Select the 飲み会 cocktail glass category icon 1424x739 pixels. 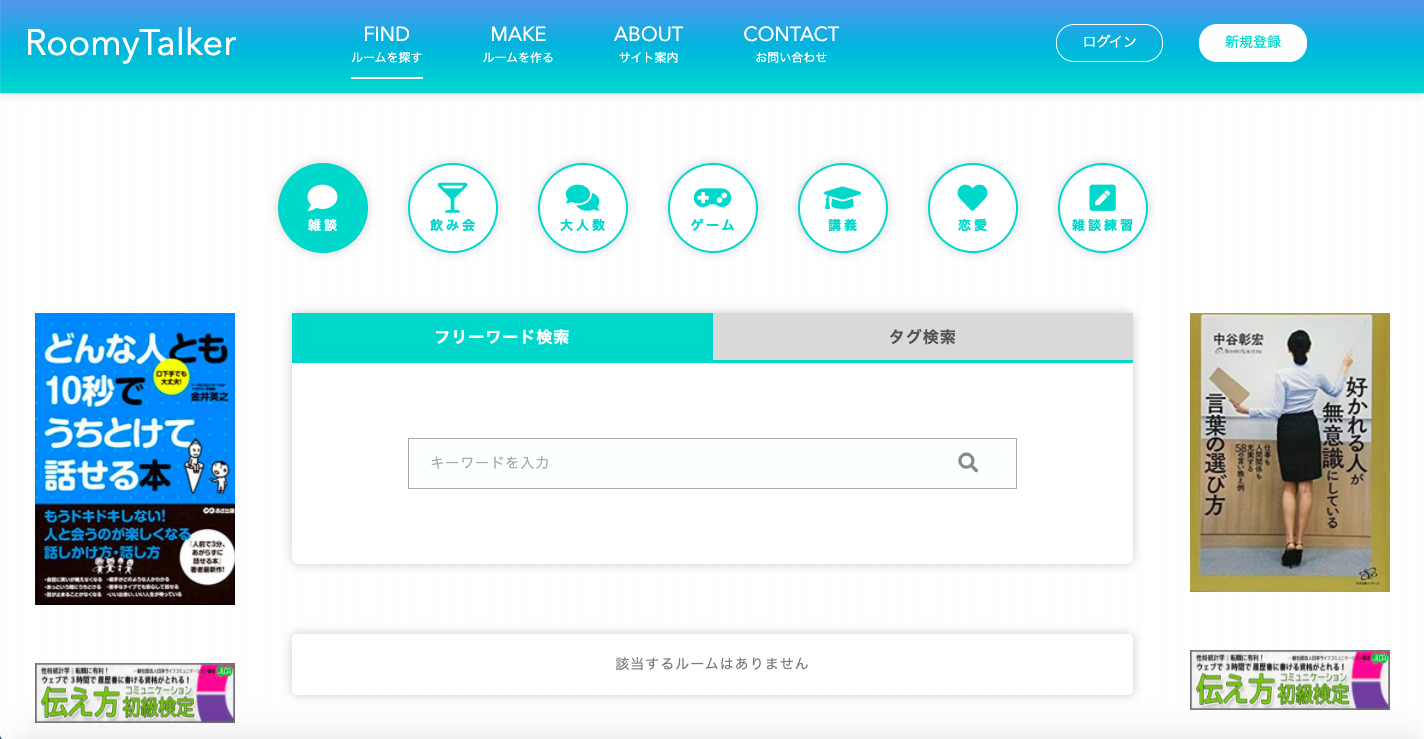click(x=453, y=208)
